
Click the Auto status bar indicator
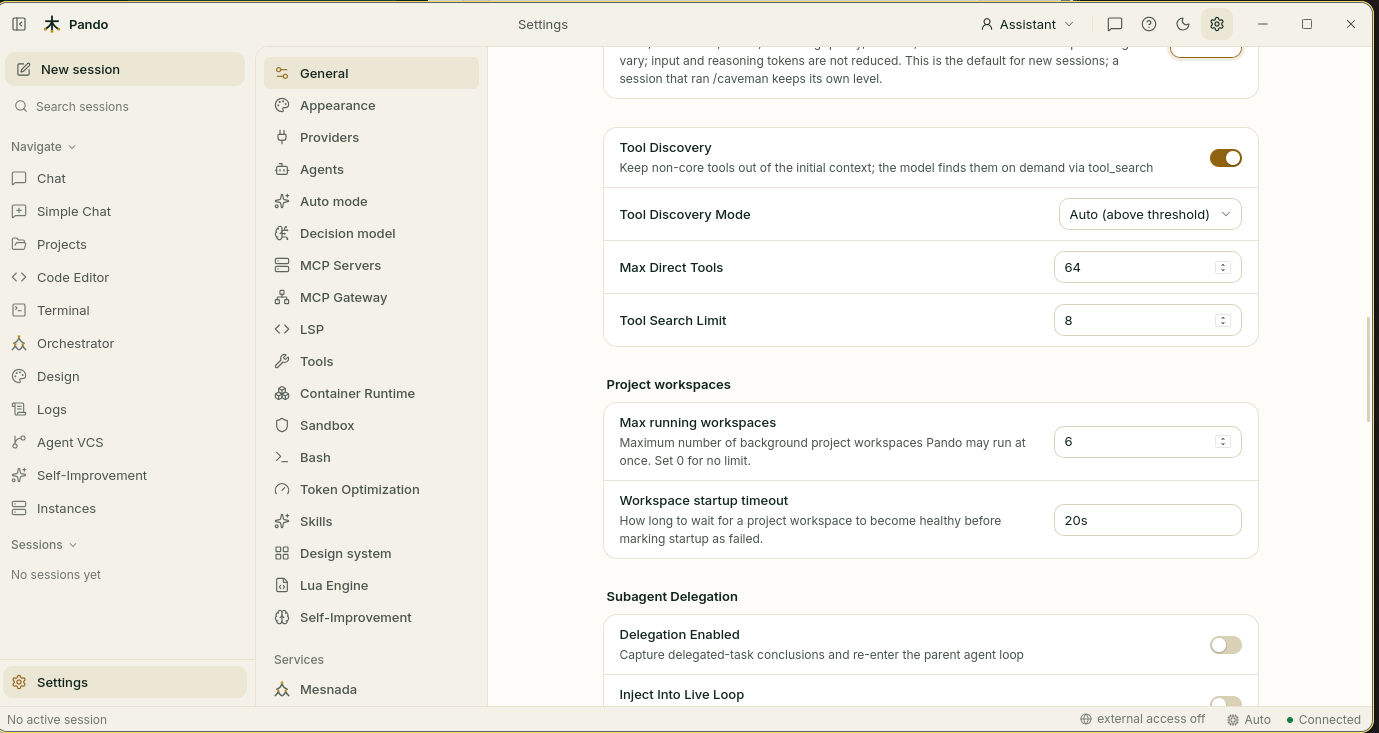1248,719
